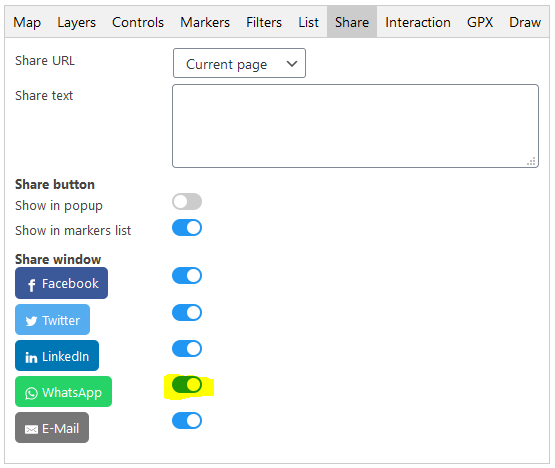Toggle the highlighted WhatsApp switch
Image resolution: width=555 pixels, height=468 pixels.
(187, 384)
